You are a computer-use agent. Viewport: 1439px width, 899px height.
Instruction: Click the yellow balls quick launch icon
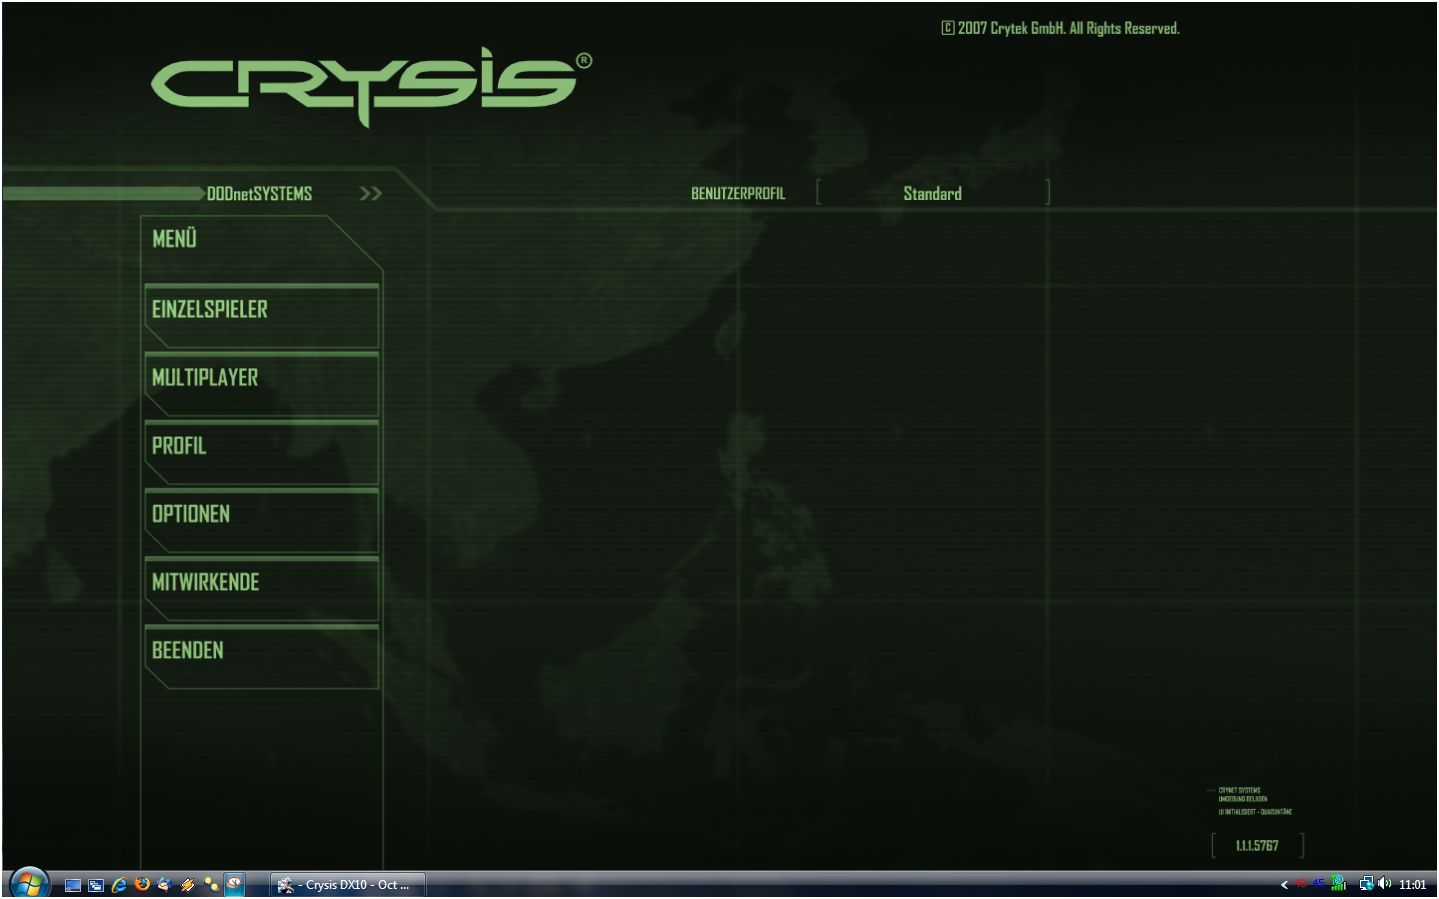211,884
